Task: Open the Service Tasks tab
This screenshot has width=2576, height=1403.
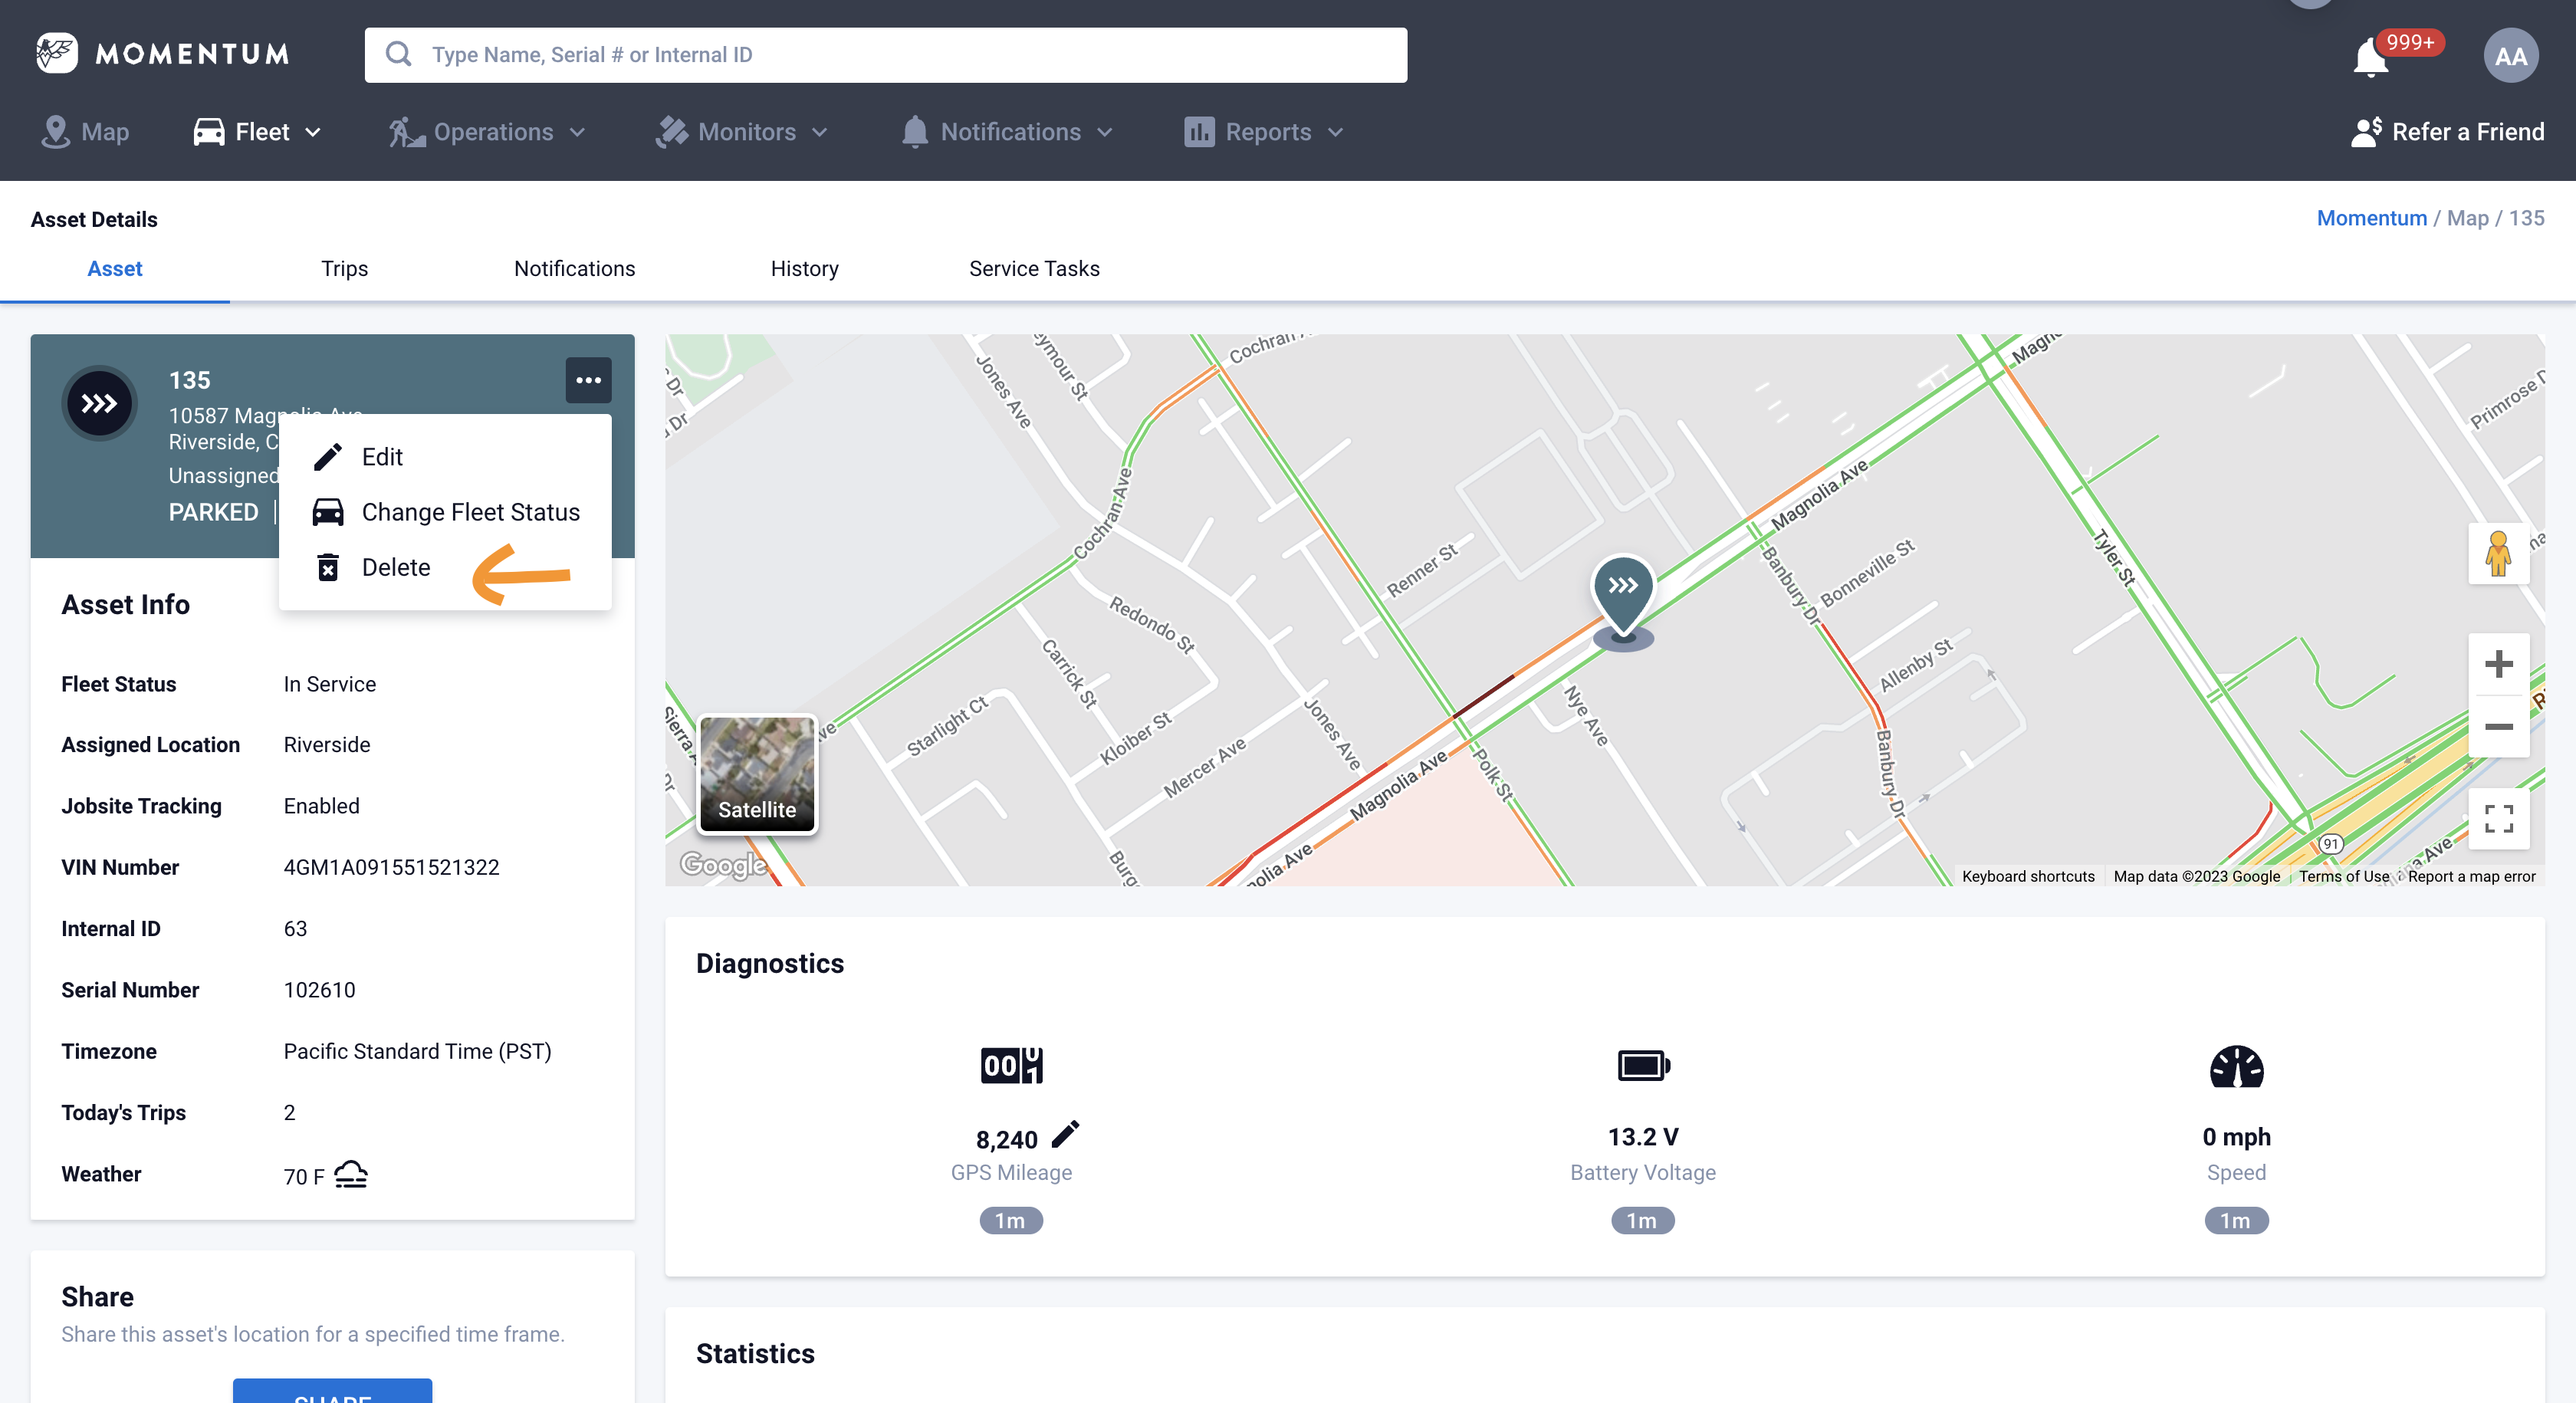Action: [1033, 268]
